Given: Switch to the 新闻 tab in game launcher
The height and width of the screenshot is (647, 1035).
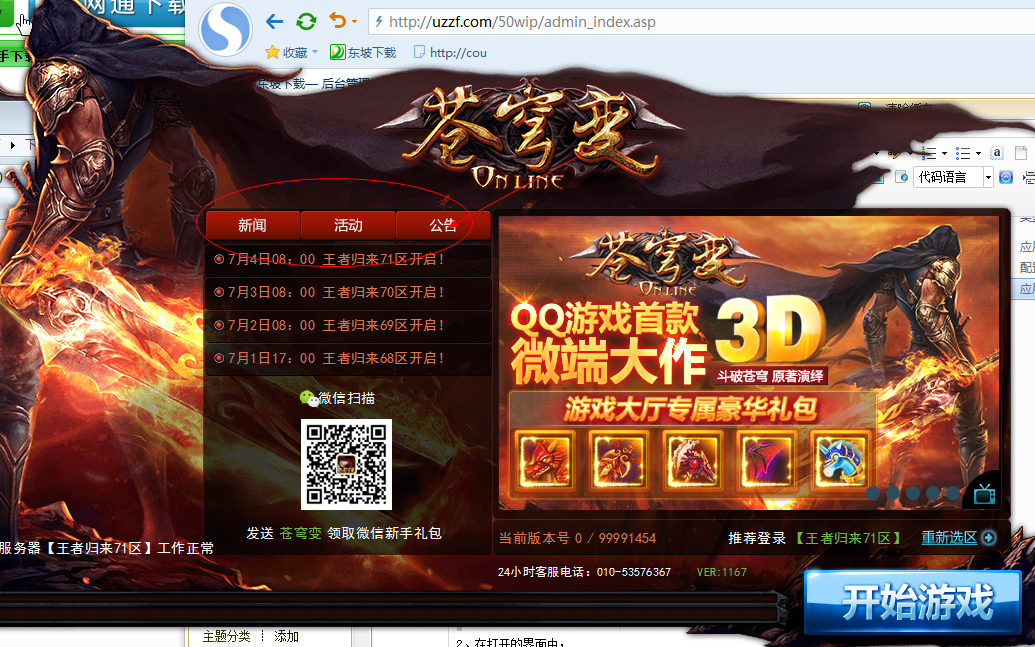Looking at the screenshot, I should coord(253,225).
